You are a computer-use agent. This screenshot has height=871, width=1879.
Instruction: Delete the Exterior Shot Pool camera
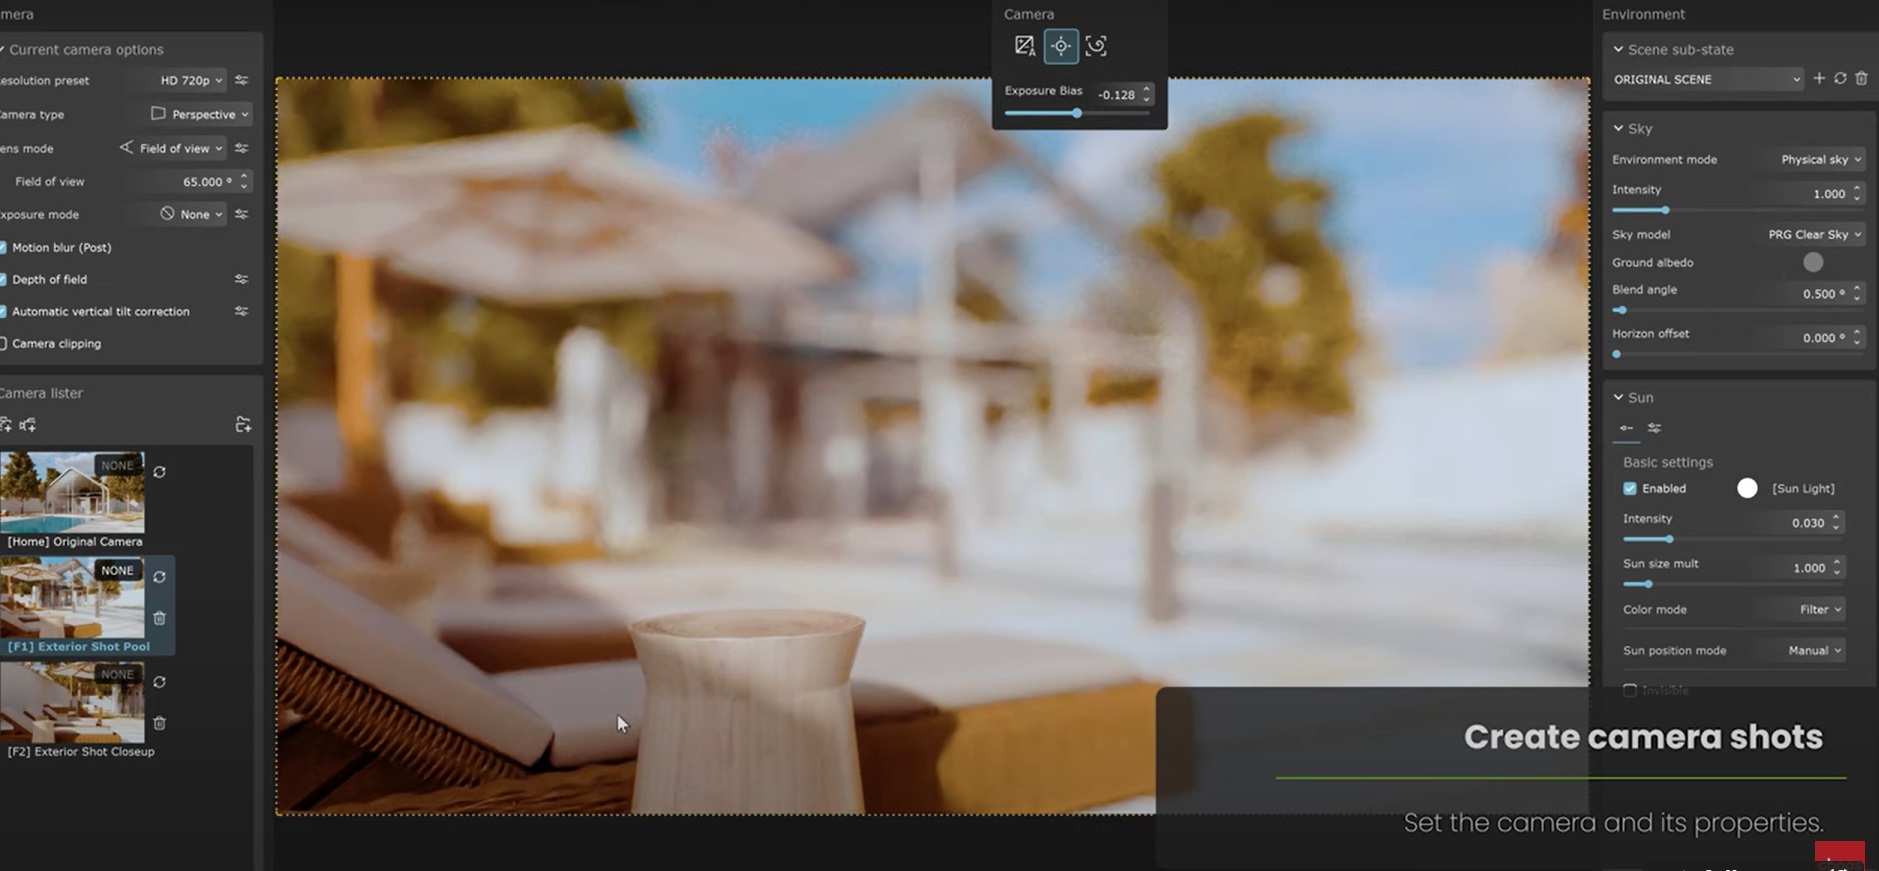pyautogui.click(x=159, y=618)
